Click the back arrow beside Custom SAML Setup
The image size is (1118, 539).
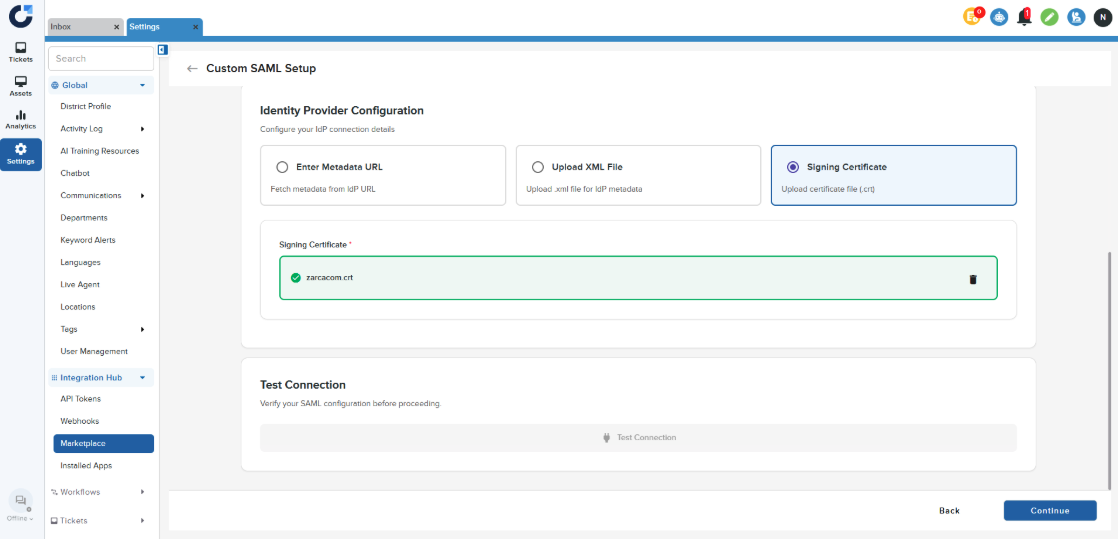(192, 69)
